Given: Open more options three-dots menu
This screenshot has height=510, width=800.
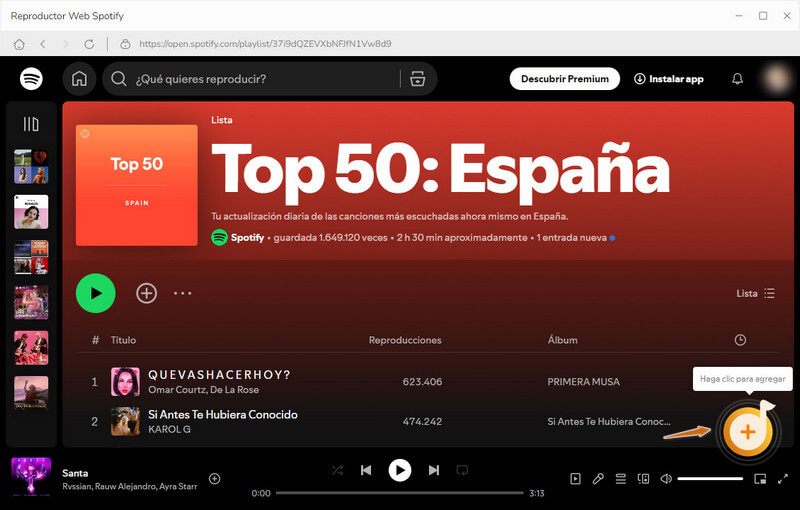Looking at the screenshot, I should [x=182, y=293].
